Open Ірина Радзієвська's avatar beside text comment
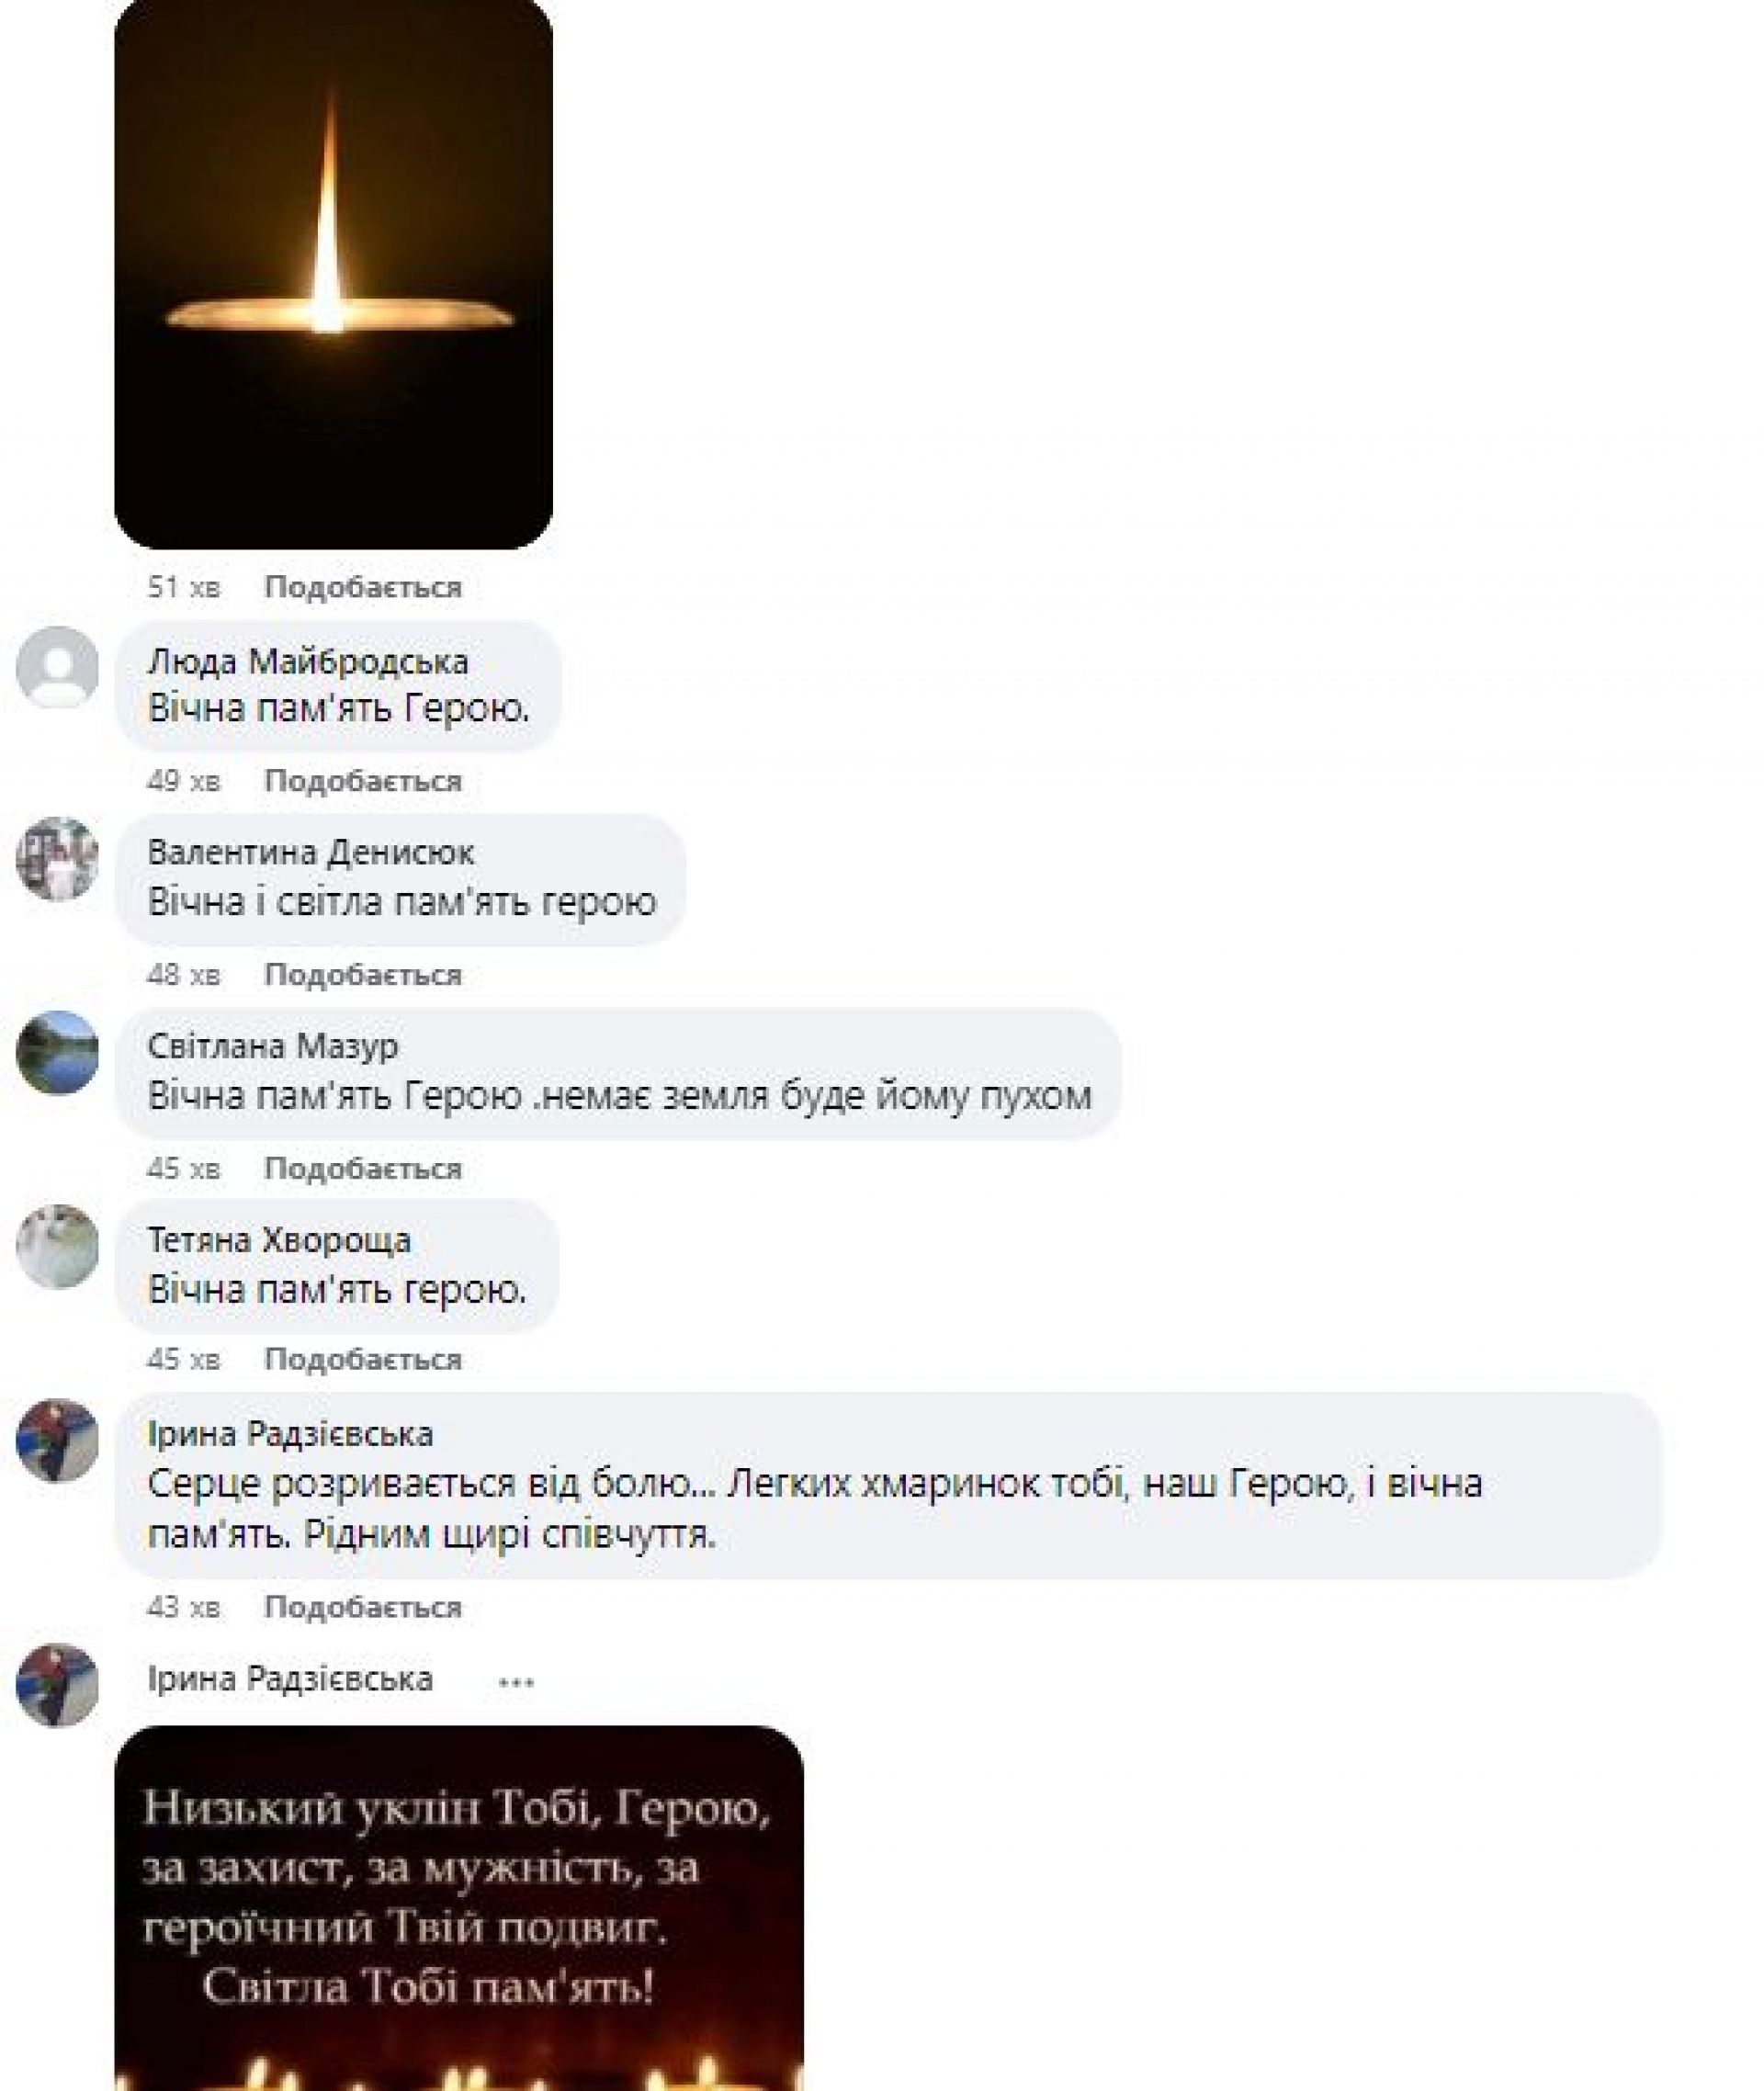1764x2091 pixels. 57,1441
